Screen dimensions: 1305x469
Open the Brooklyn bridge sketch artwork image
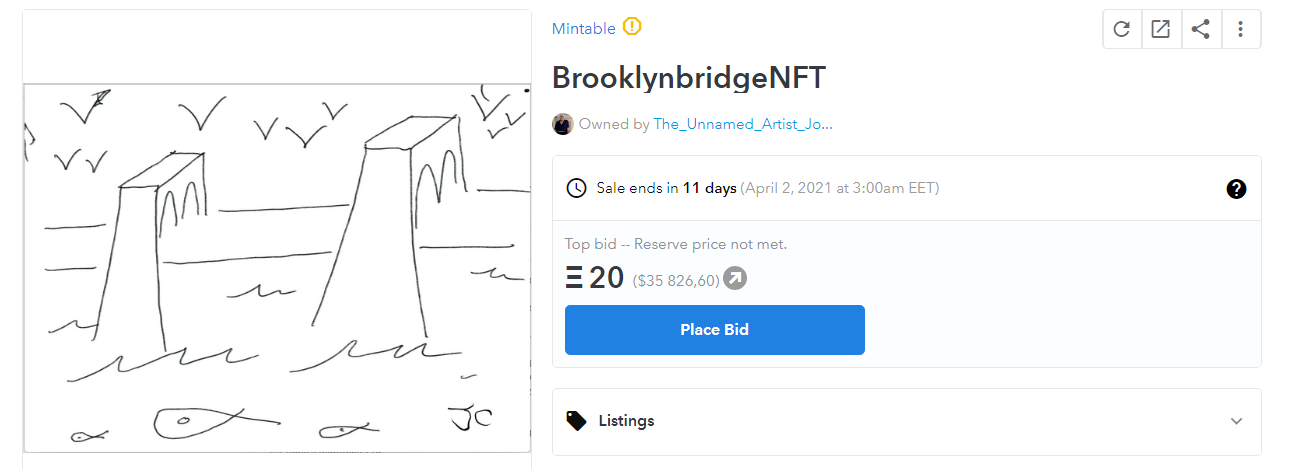[277, 268]
